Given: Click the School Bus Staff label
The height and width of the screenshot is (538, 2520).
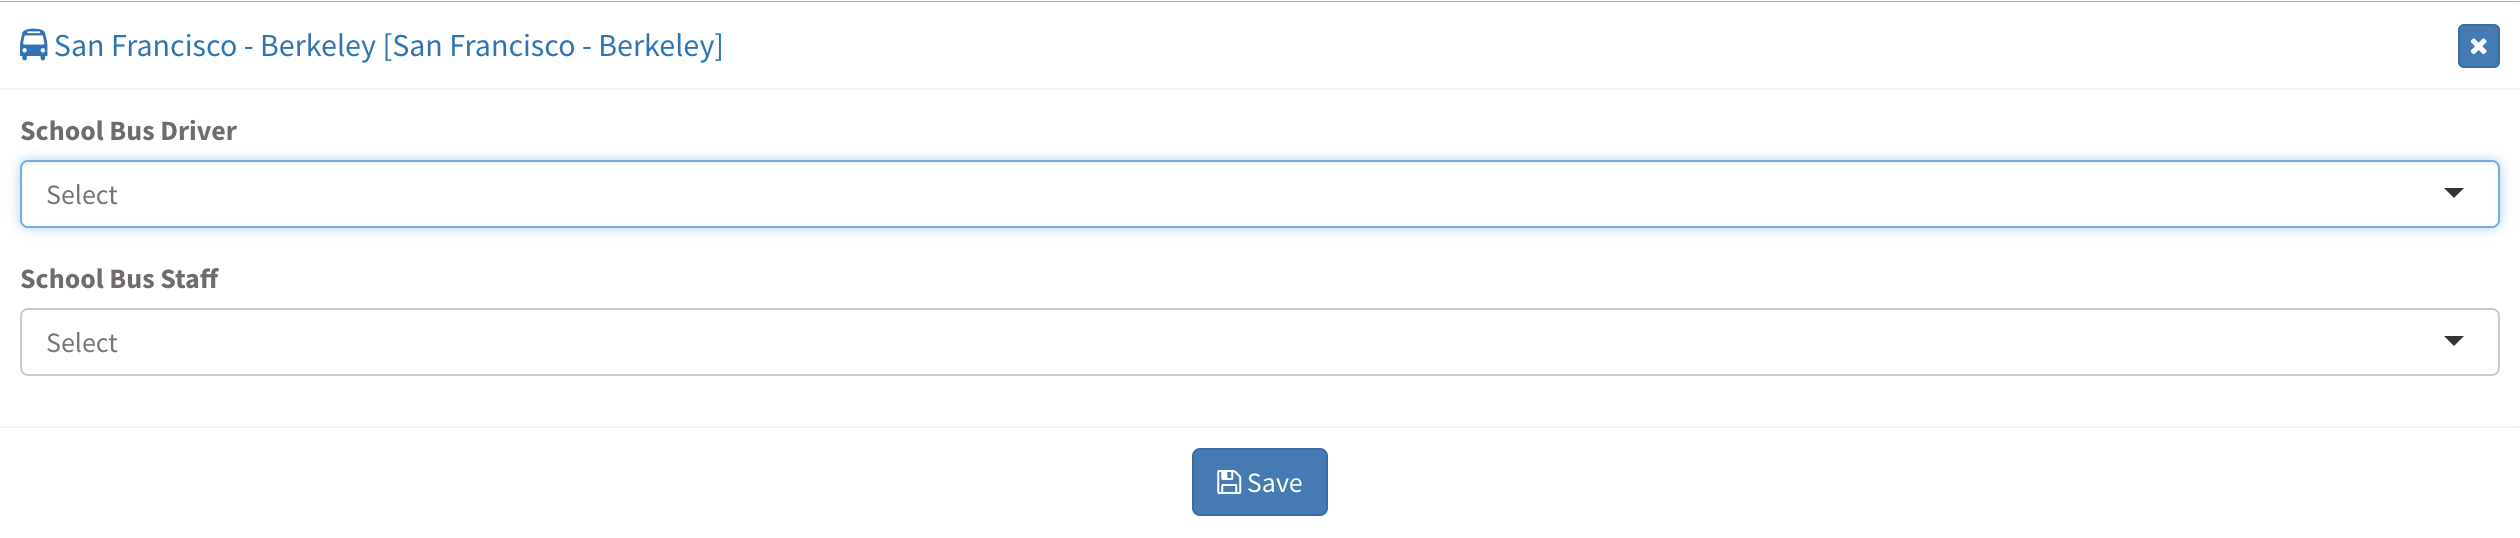Looking at the screenshot, I should [x=119, y=279].
